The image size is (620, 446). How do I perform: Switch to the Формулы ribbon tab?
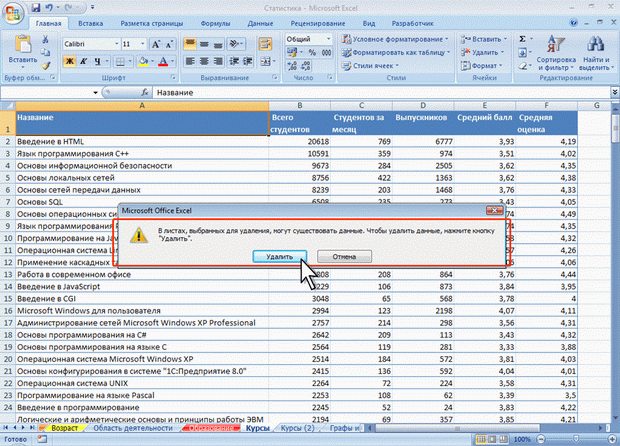(215, 21)
